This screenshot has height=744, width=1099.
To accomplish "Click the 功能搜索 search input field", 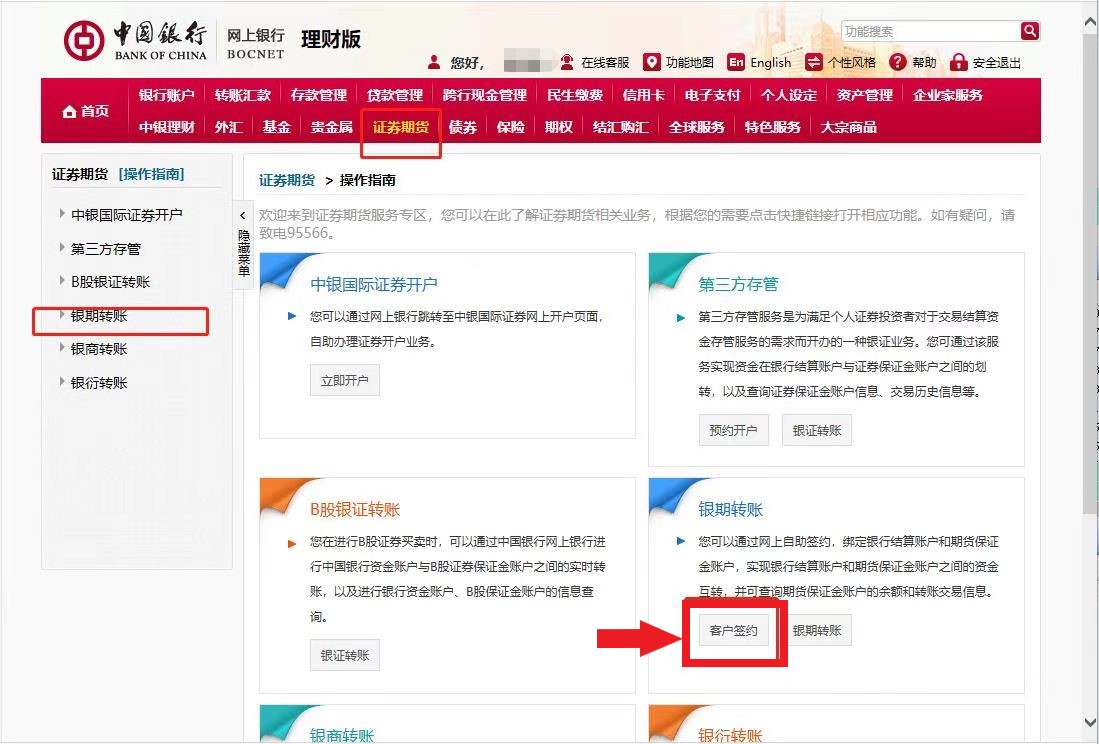I will point(930,31).
